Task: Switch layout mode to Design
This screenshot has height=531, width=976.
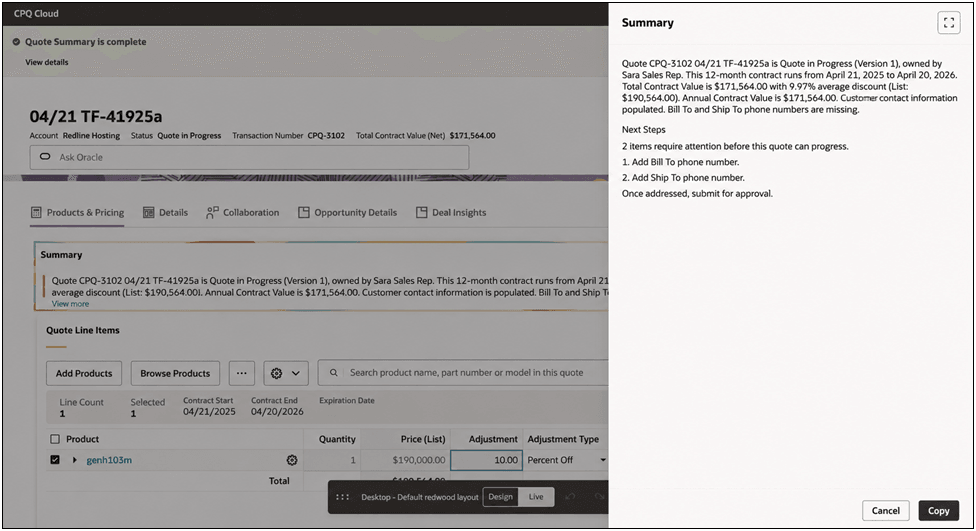Action: point(500,497)
